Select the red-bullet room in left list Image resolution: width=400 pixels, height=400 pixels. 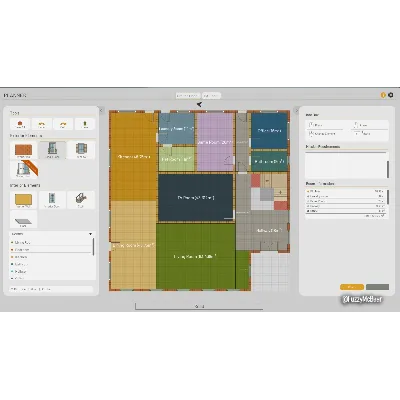click(52, 250)
